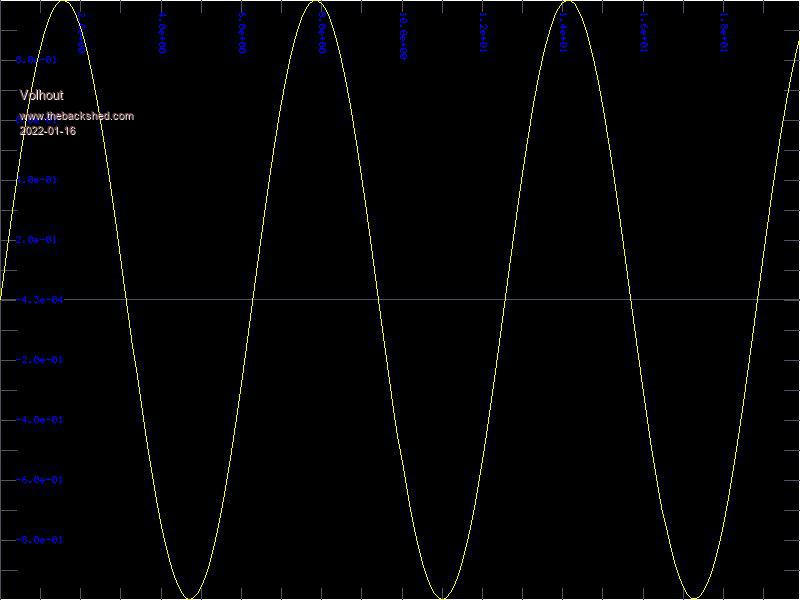Click the 2022-01-16 date text
This screenshot has height=600, width=800.
tap(47, 131)
